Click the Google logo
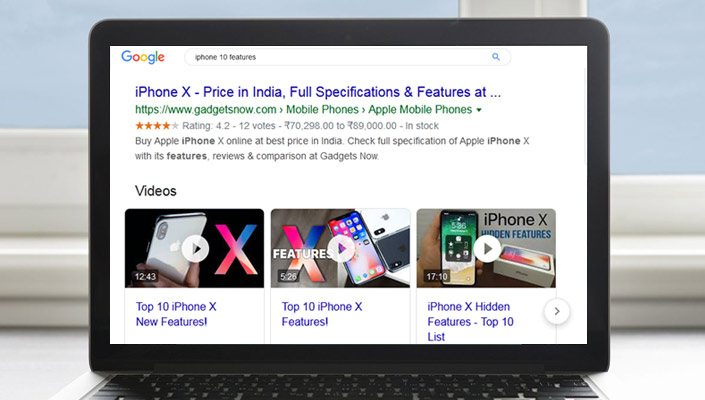This screenshot has height=400, width=705. point(143,57)
